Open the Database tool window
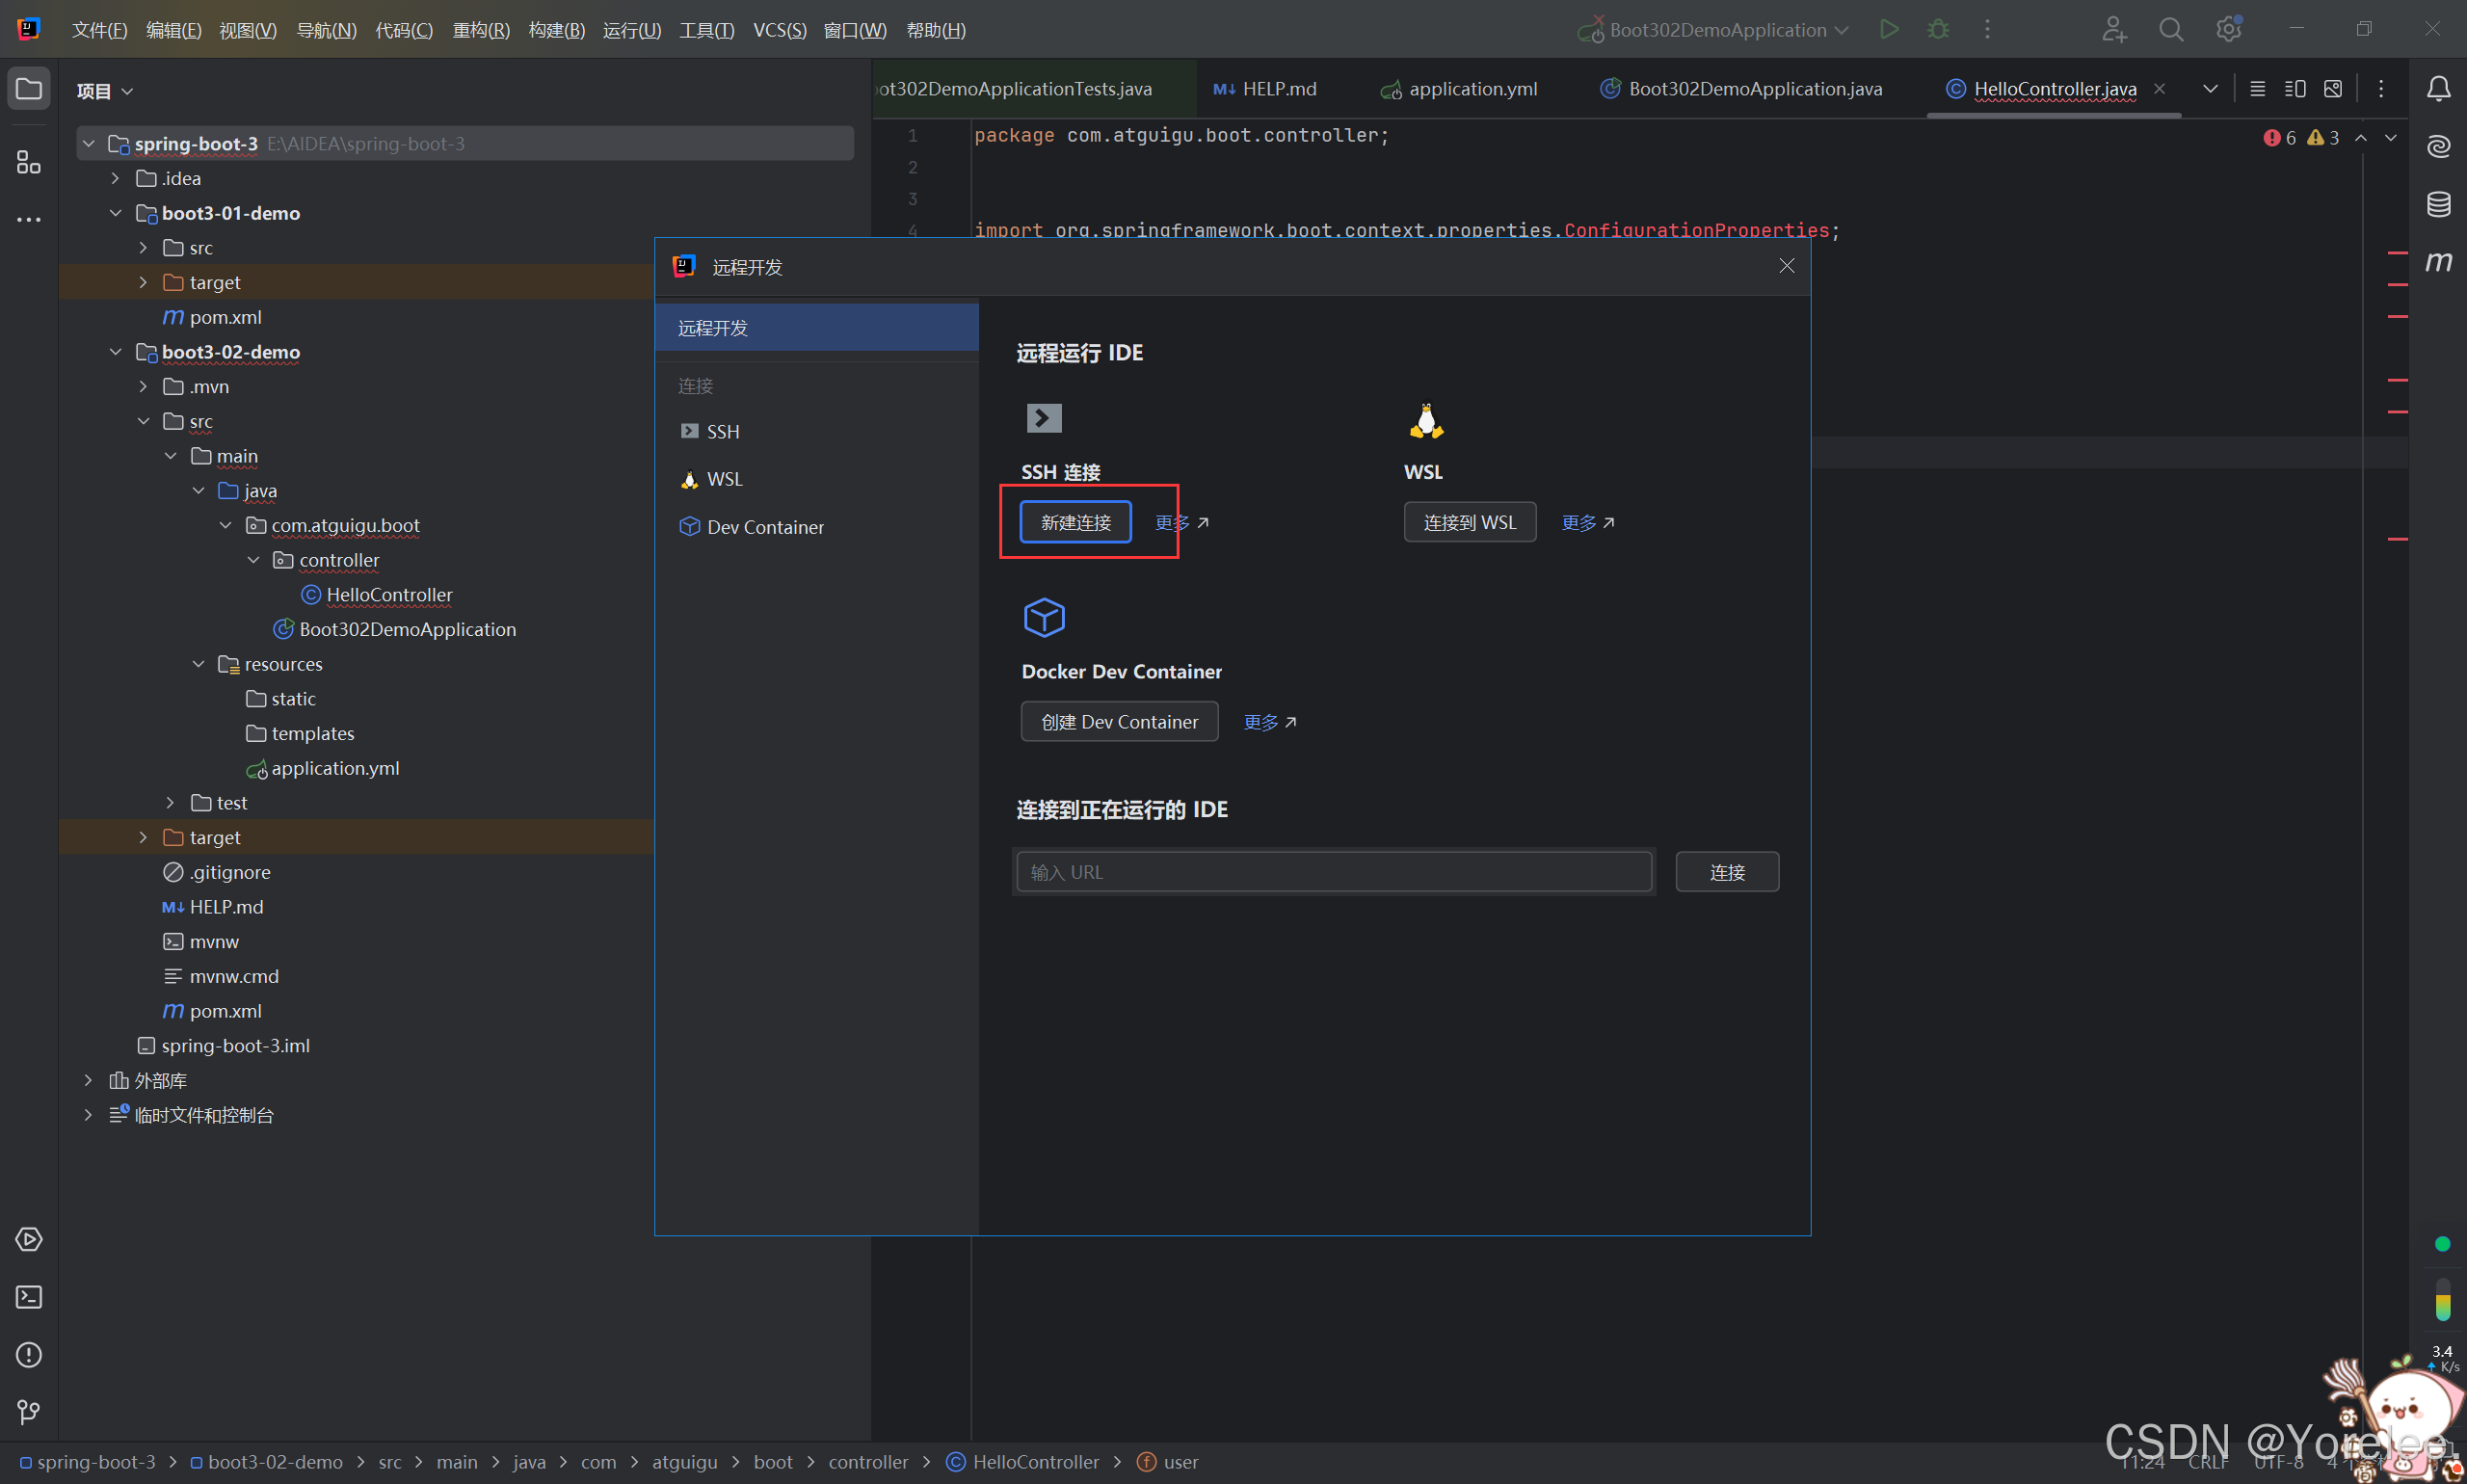The width and height of the screenshot is (2467, 1484). [x=2438, y=204]
